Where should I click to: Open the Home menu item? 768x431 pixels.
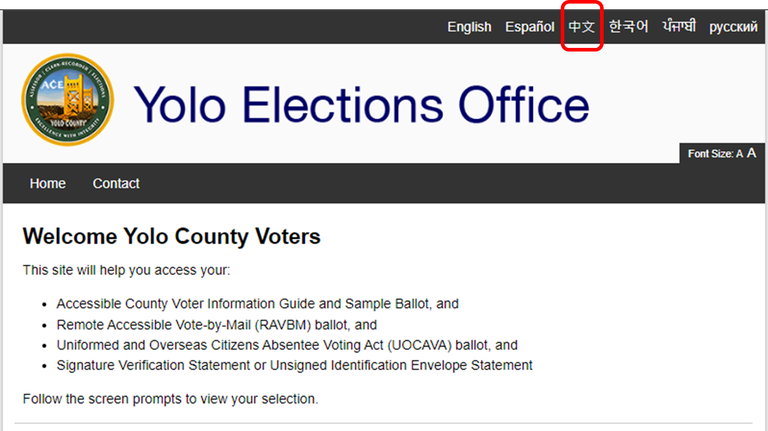48,183
